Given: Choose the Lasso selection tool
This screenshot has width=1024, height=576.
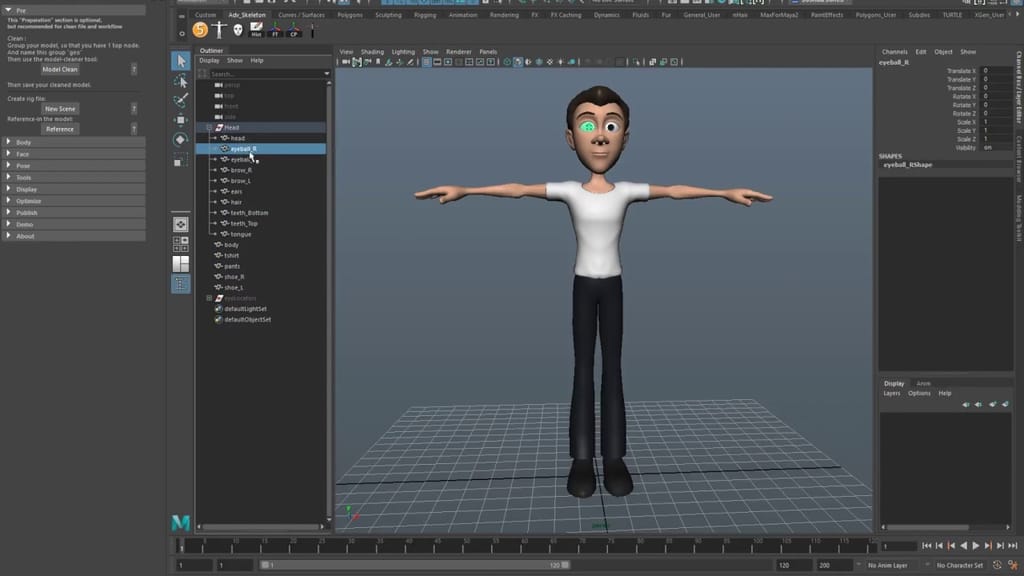Looking at the screenshot, I should pyautogui.click(x=181, y=81).
